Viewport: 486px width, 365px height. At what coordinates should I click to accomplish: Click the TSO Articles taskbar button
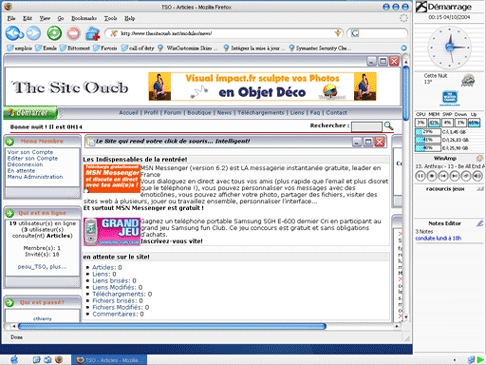[109, 360]
